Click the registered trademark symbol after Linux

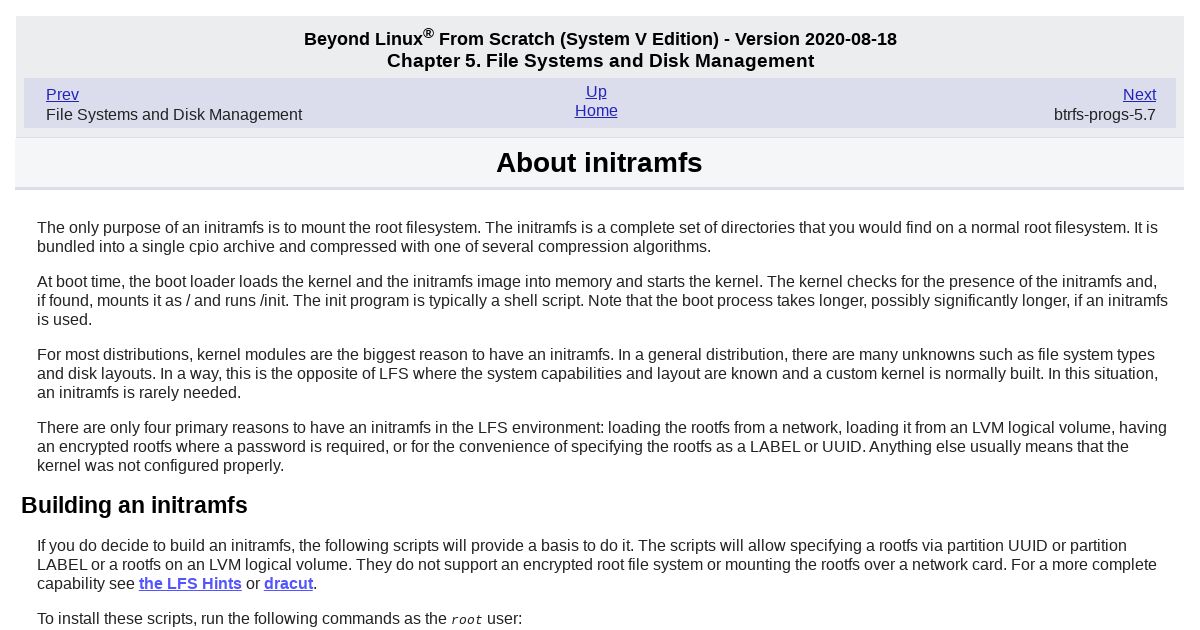pos(428,33)
